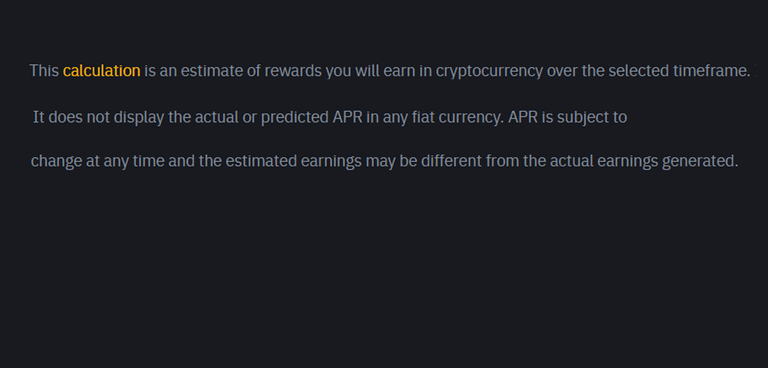Click the word "time" in third line

click(x=149, y=161)
